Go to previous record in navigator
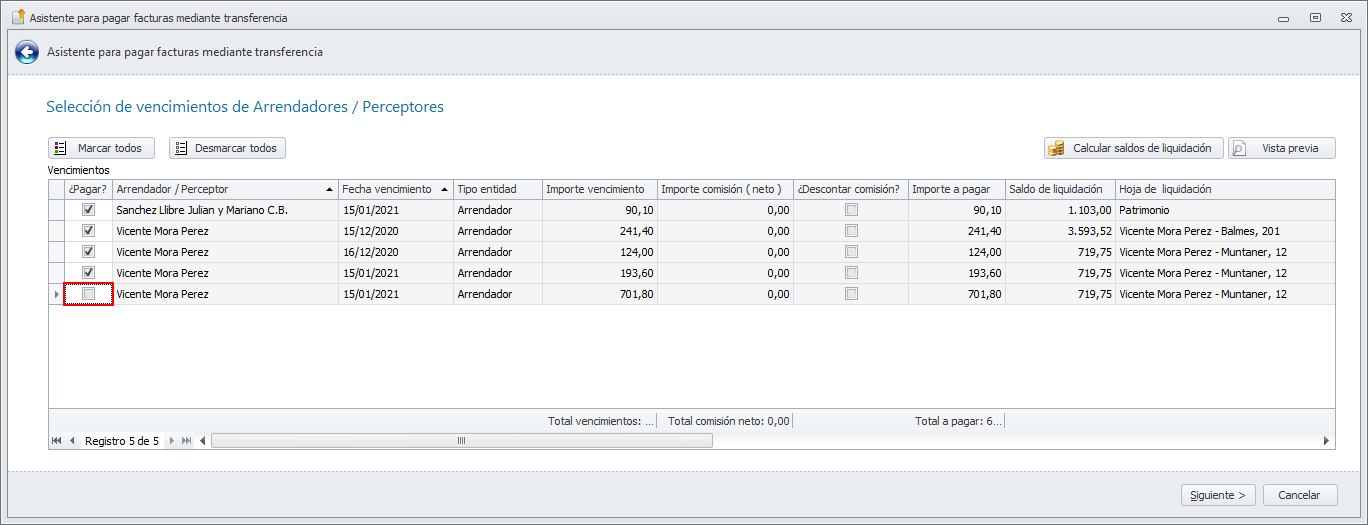The height and width of the screenshot is (525, 1368). [72, 441]
